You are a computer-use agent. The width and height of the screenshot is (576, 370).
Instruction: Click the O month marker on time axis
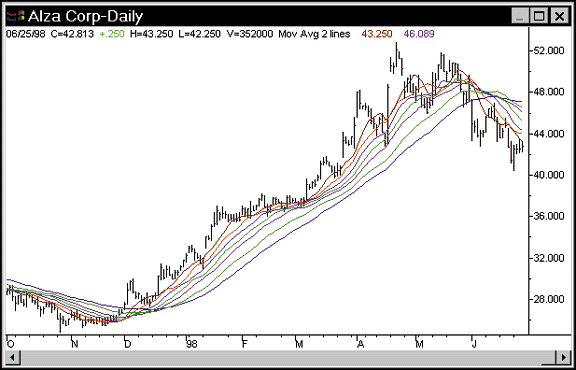[x=11, y=344]
